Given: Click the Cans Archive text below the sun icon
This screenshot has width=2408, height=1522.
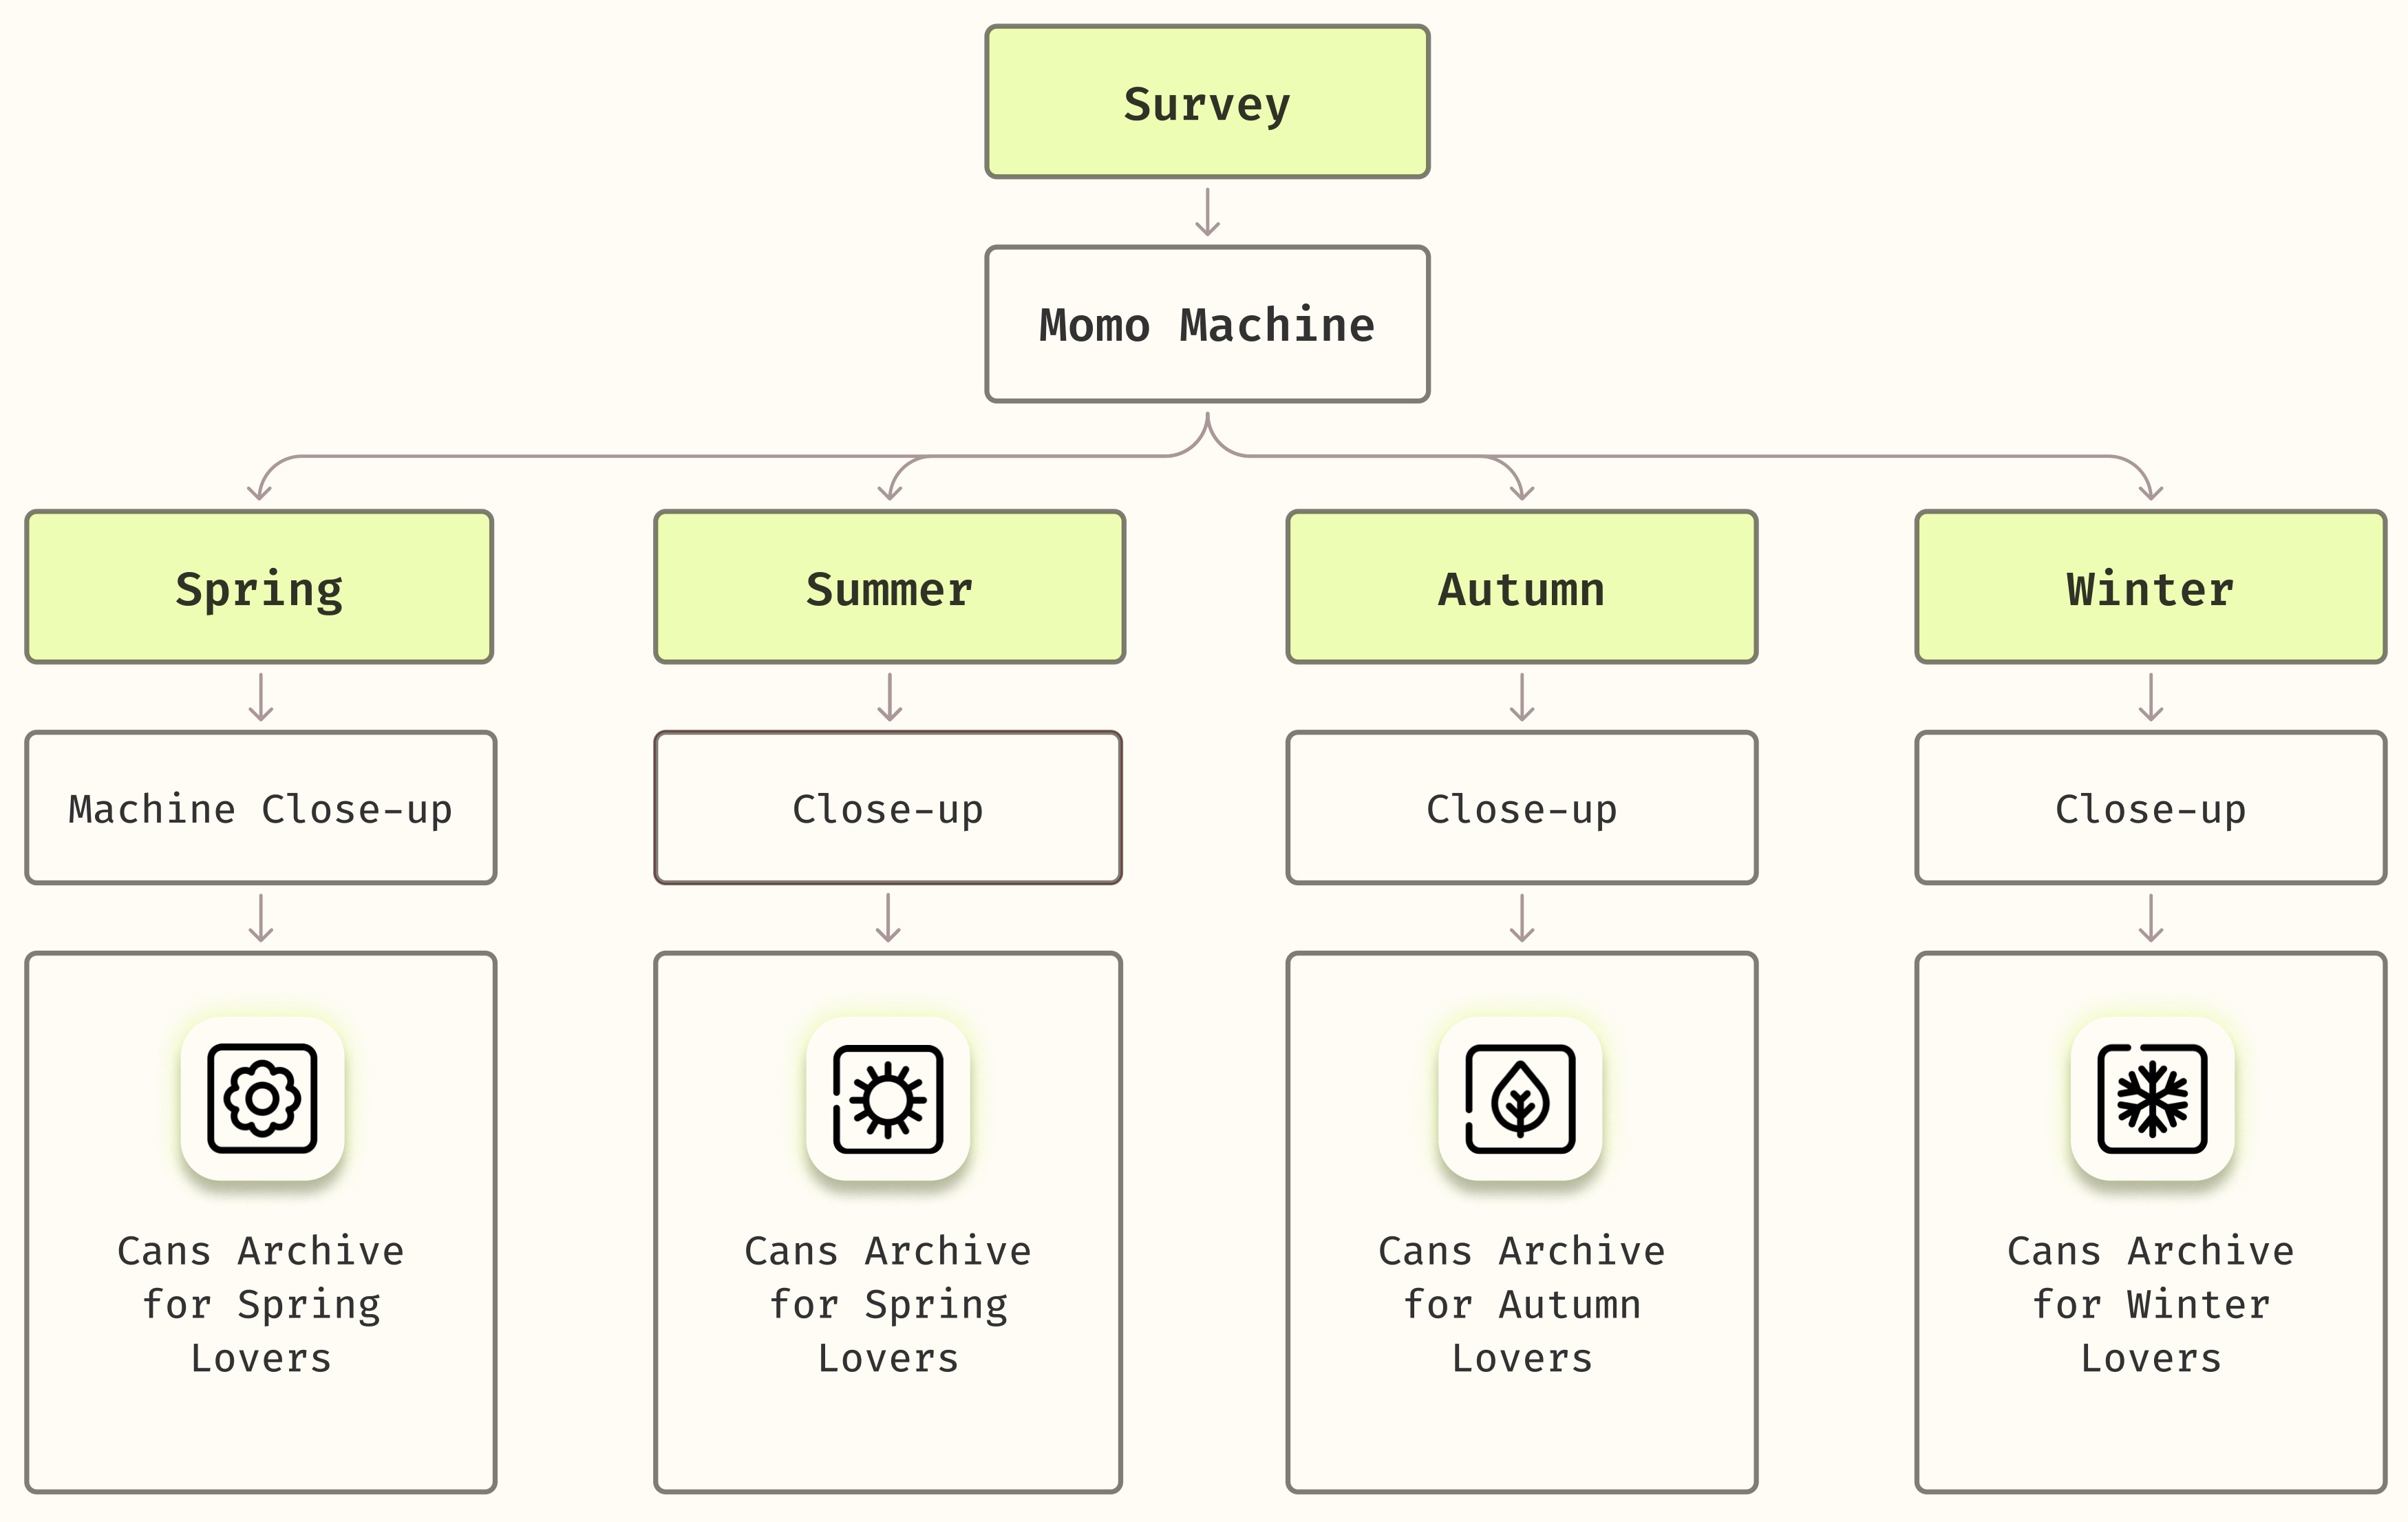Looking at the screenshot, I should click(888, 1304).
